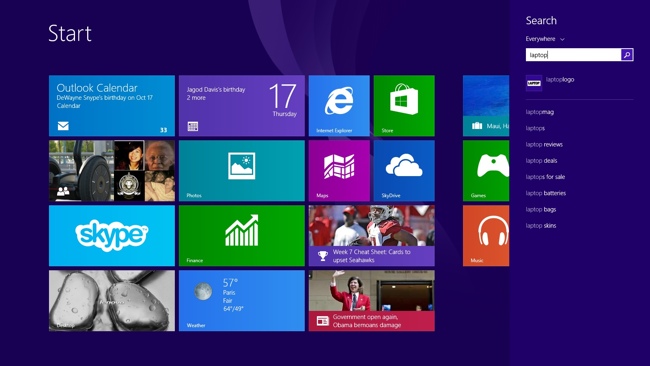
Task: Open the Internet Explorer tile
Action: pos(339,106)
